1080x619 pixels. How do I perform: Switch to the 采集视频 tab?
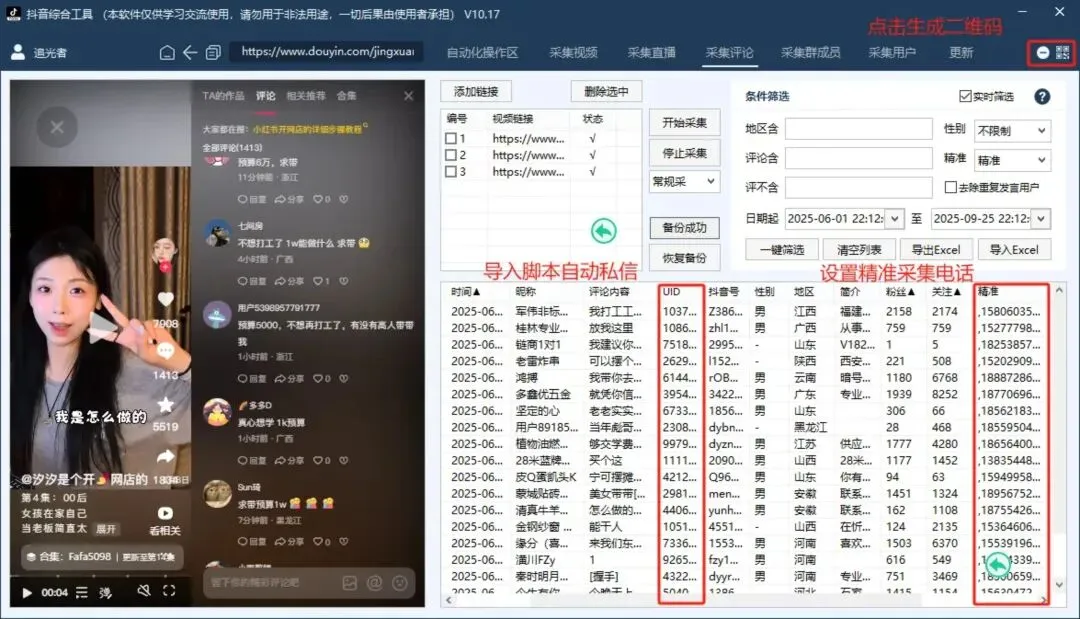point(573,52)
